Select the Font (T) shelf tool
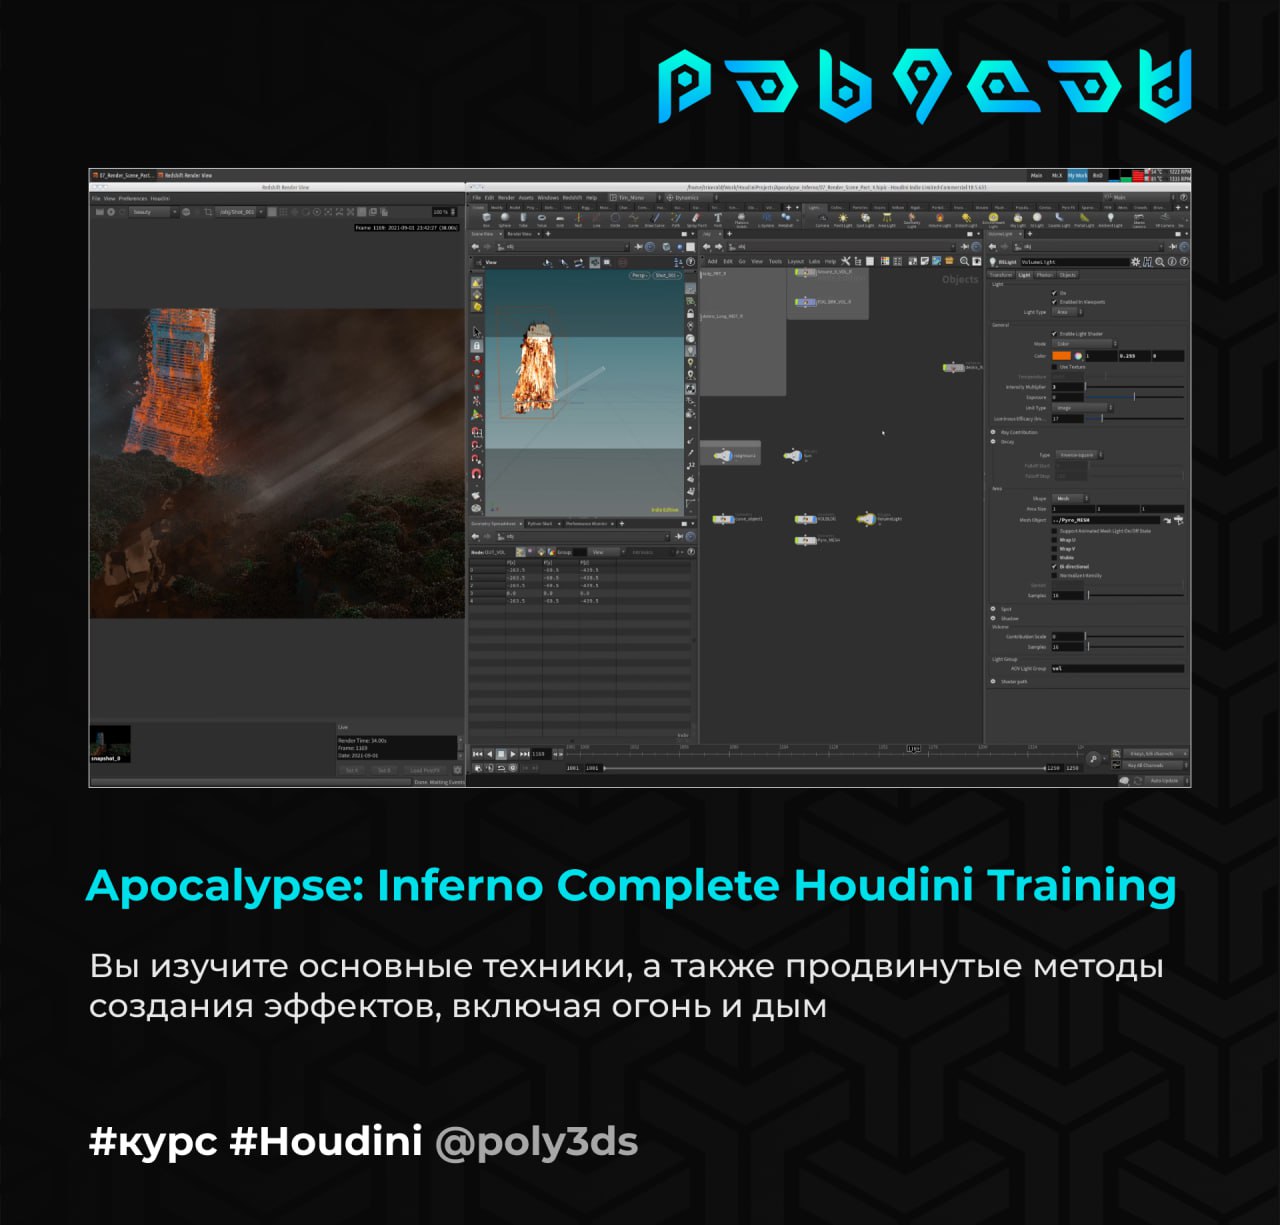The image size is (1280, 1225). click(717, 218)
